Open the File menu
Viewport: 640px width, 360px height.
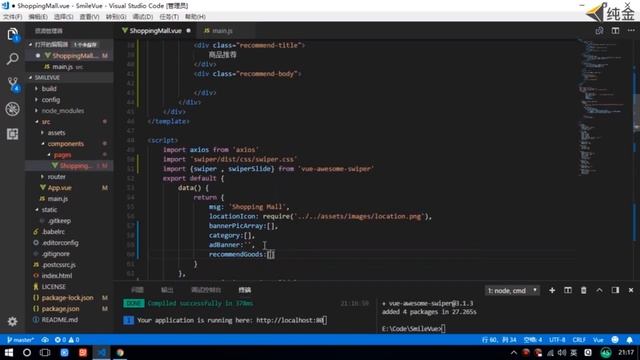point(13,17)
